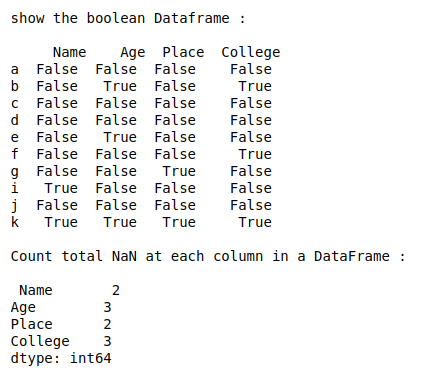The image size is (425, 377).
Task: Select the True value in row b College
Action: (x=255, y=86)
